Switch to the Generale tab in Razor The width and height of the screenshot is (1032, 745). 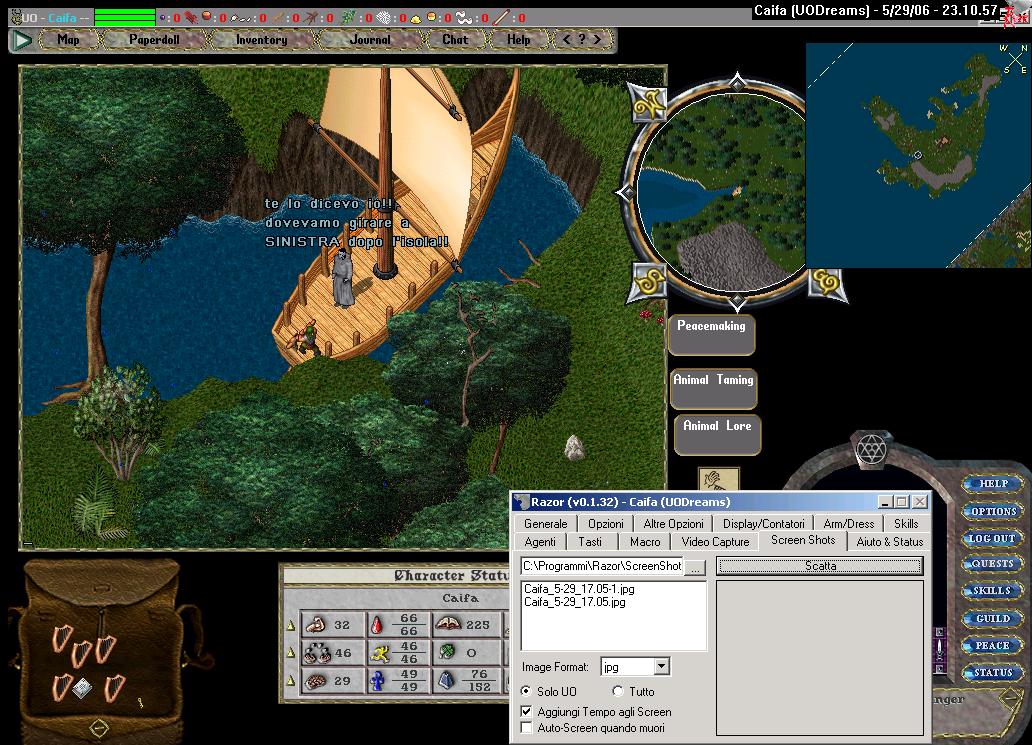click(546, 524)
